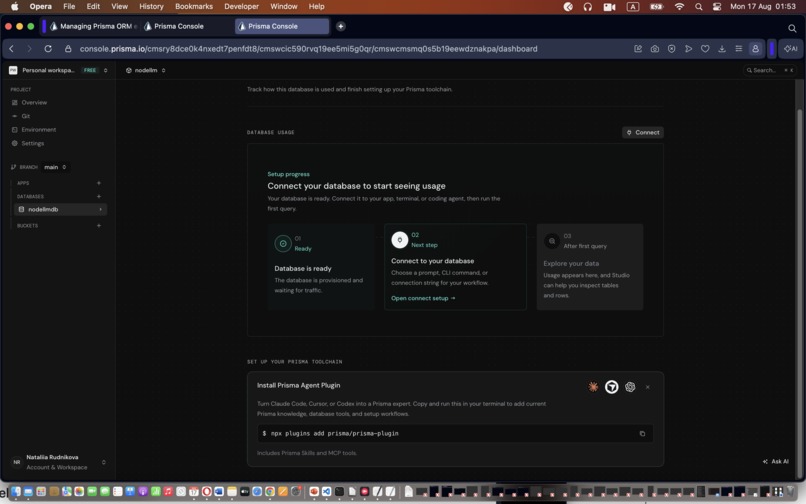The image size is (806, 504).
Task: Open the Opera edit page icon
Action: click(x=638, y=49)
